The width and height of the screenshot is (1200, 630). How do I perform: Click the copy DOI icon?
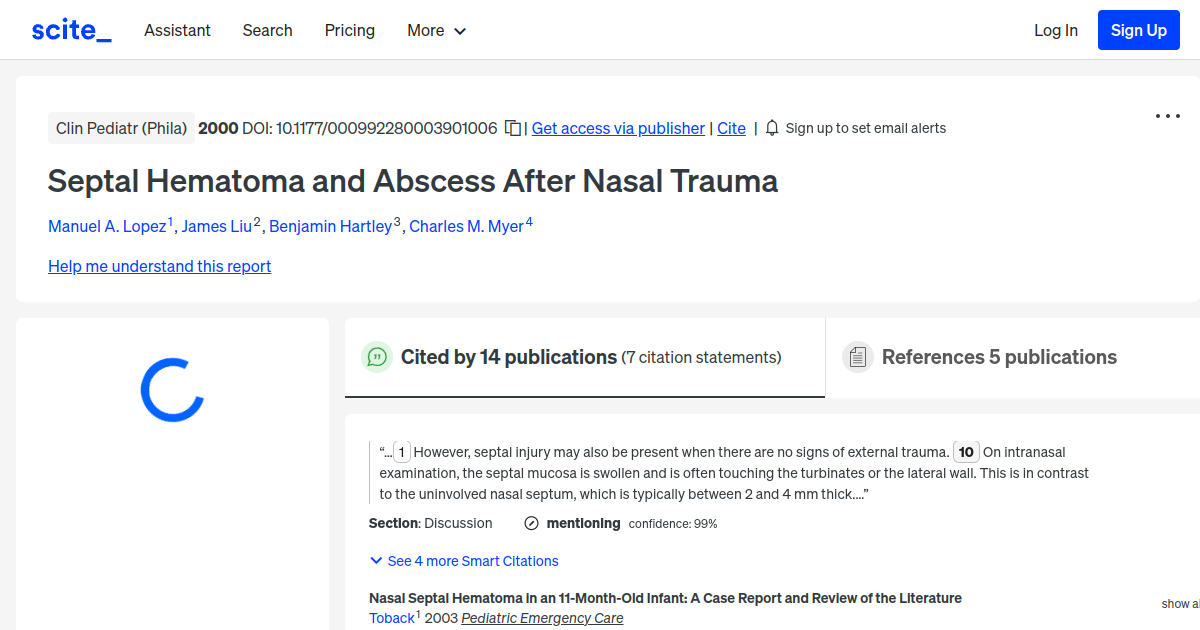pos(511,128)
